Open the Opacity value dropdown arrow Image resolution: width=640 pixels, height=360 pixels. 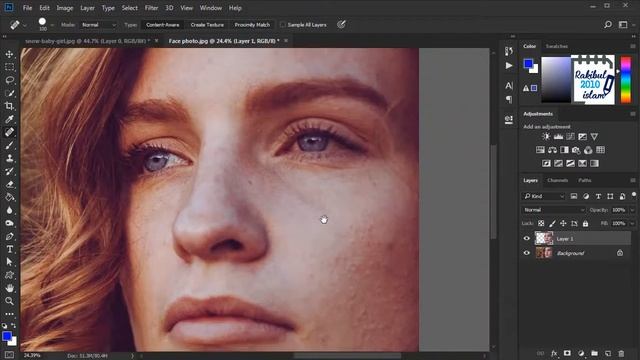tap(632, 210)
